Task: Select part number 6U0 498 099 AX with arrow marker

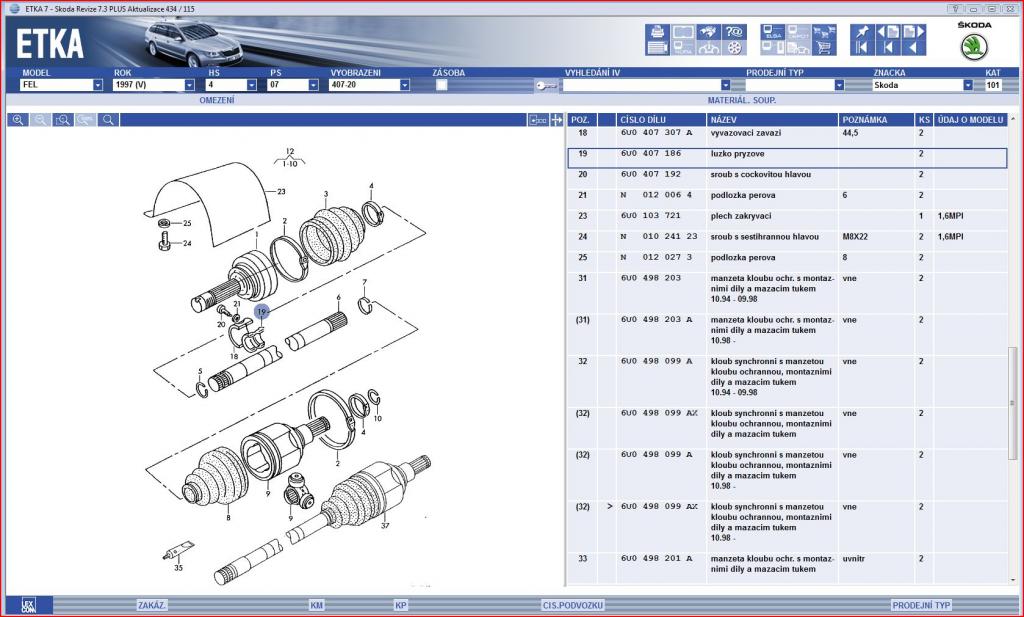Action: point(659,507)
